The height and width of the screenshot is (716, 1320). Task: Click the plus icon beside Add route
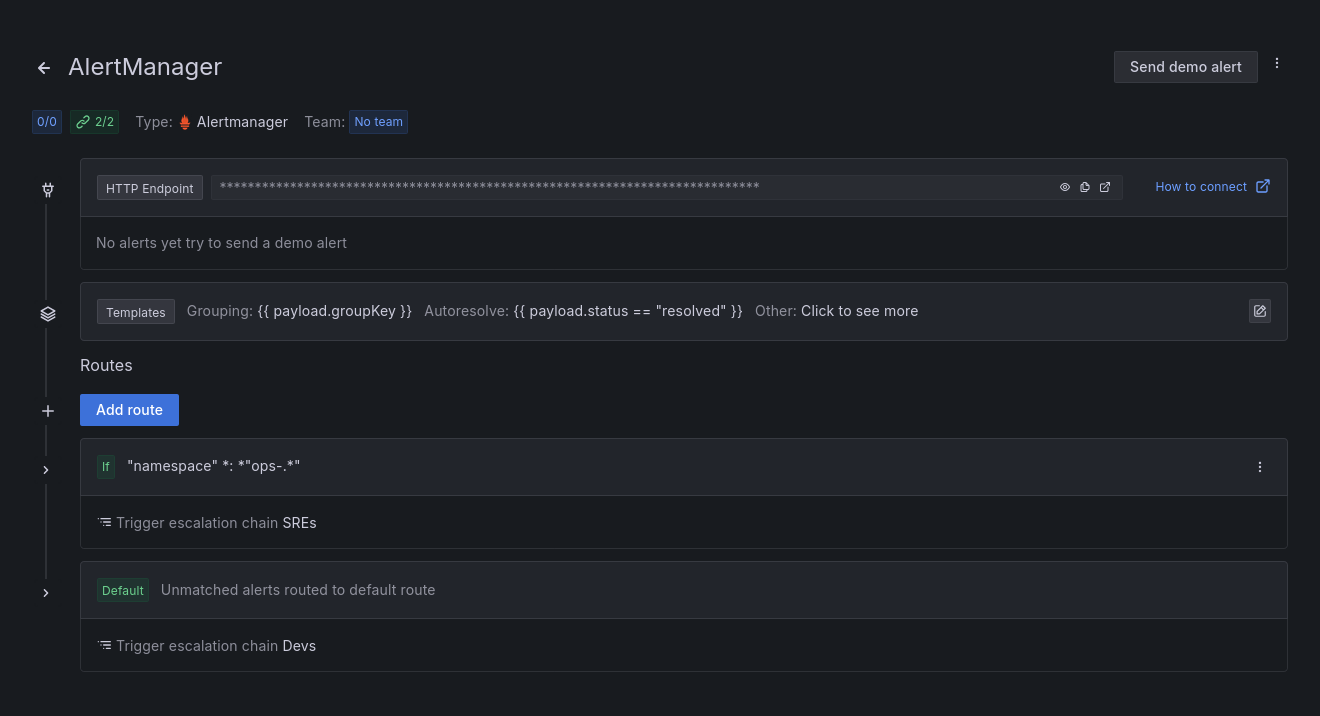47,410
